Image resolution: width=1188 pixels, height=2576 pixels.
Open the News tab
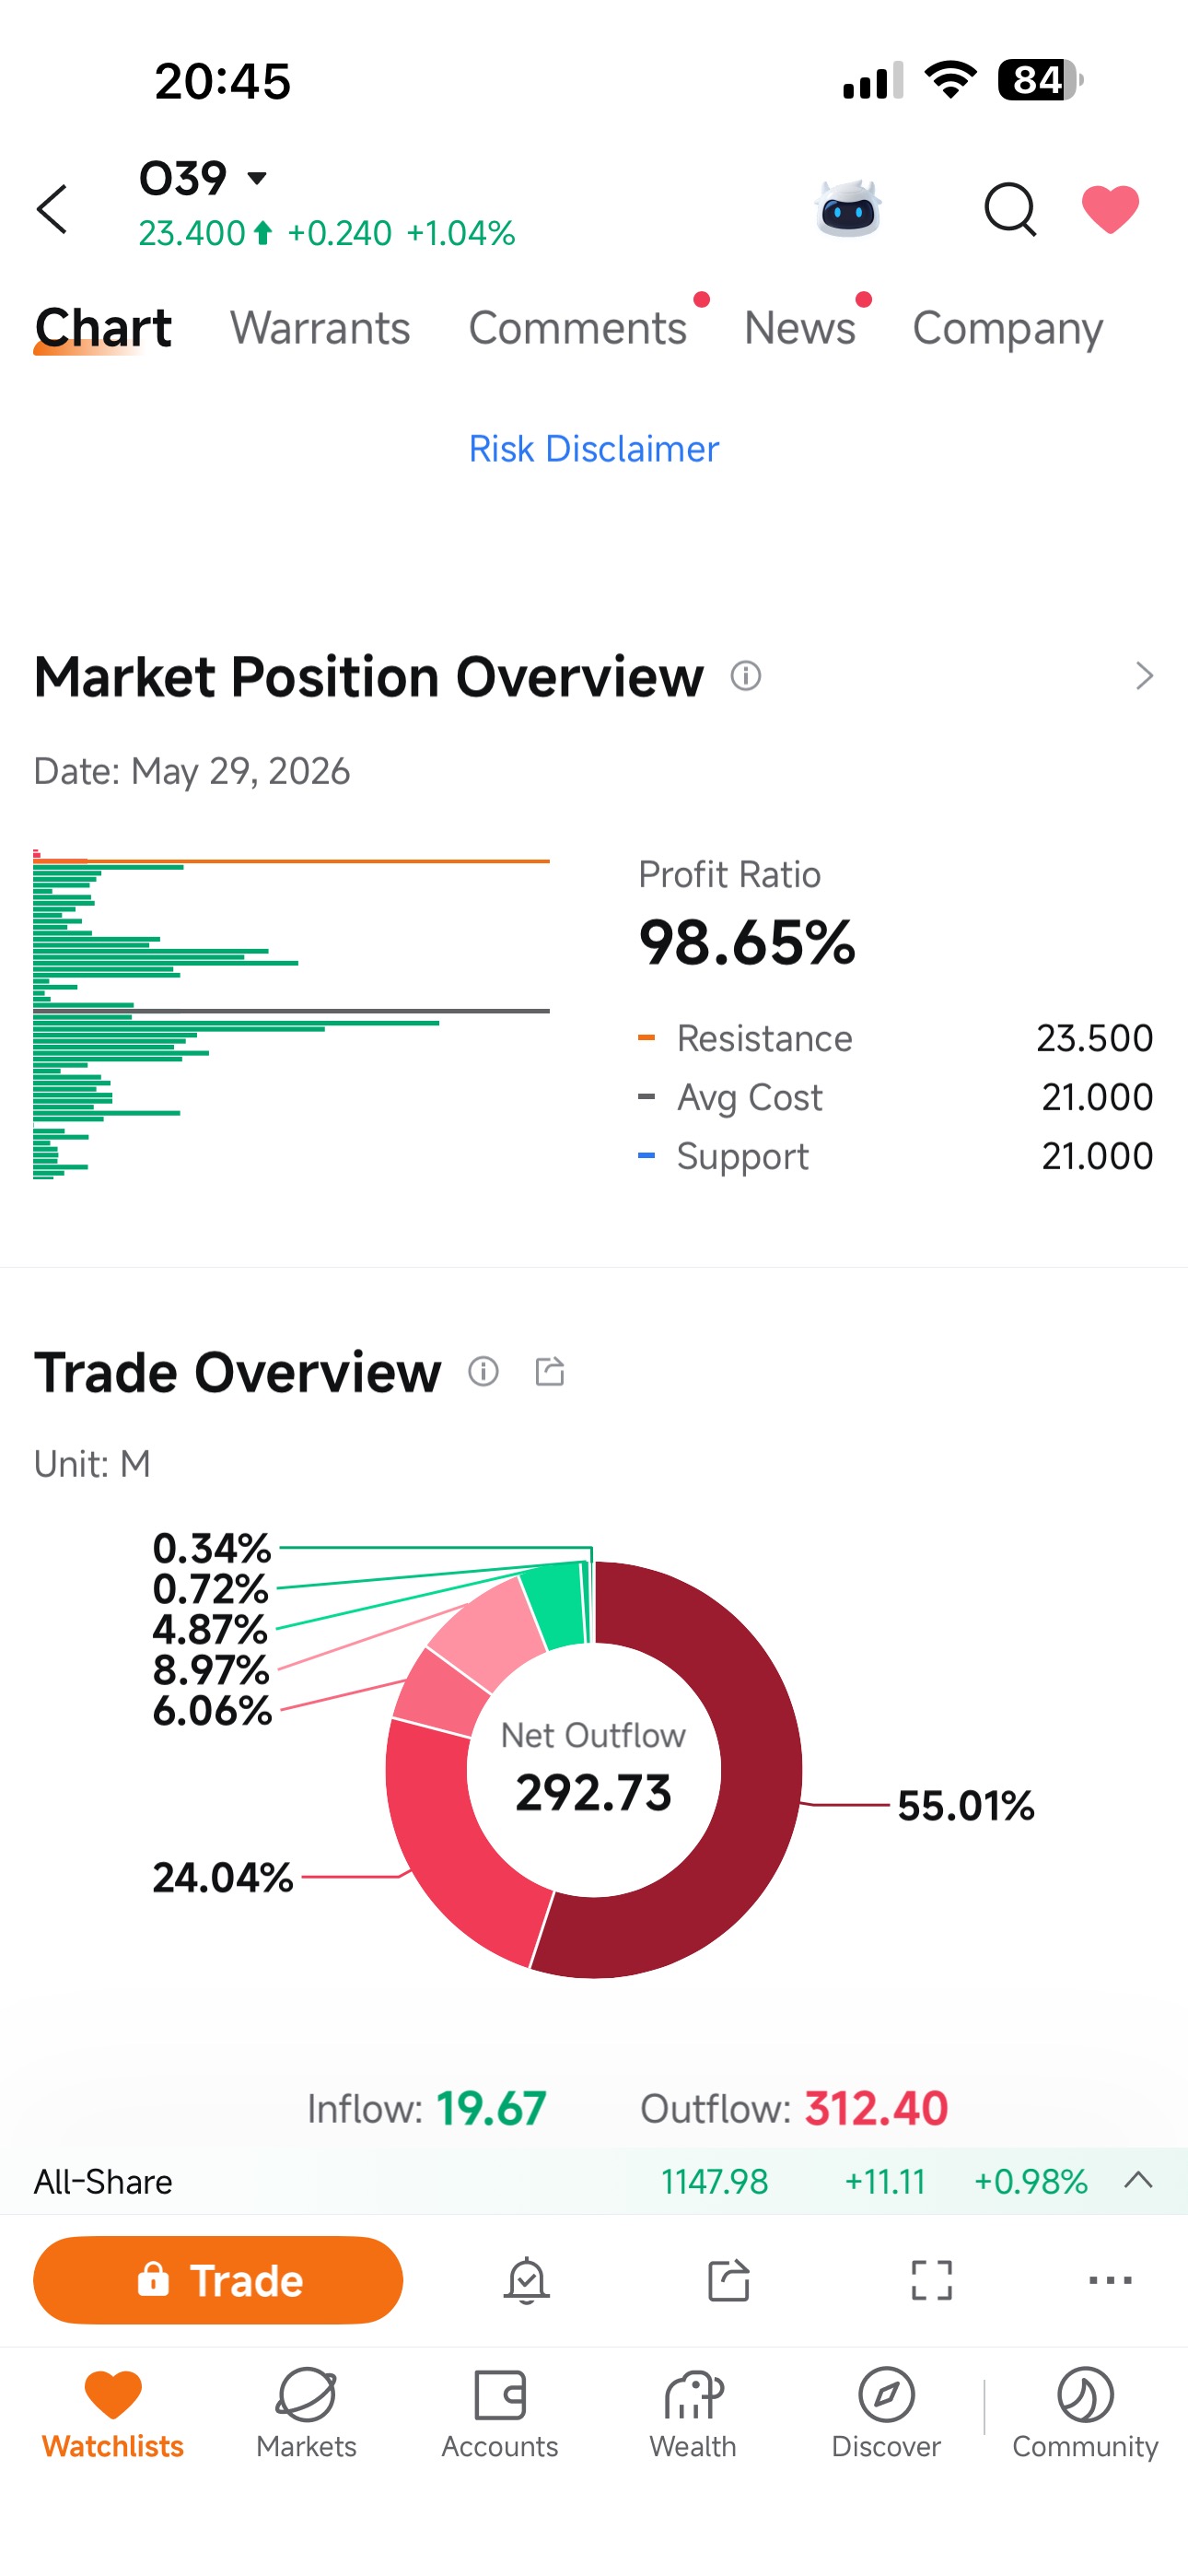[x=800, y=328]
